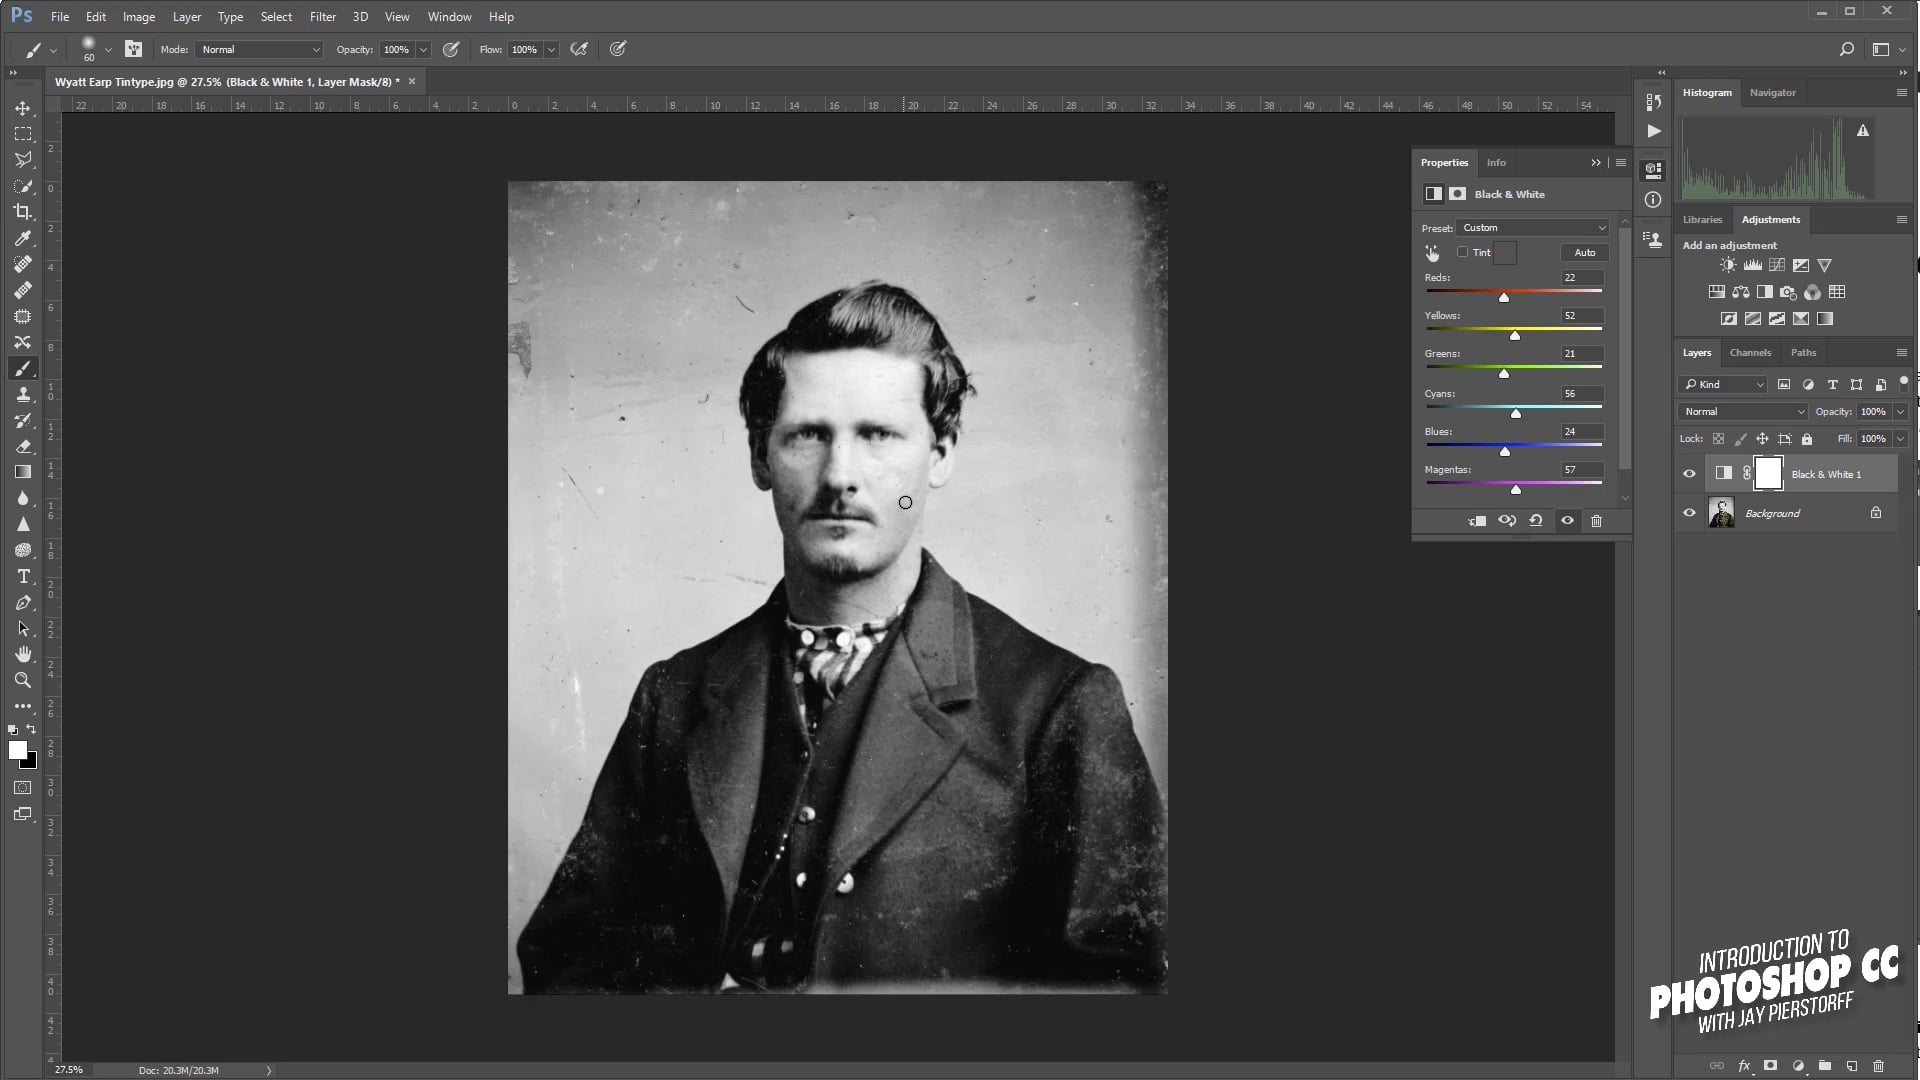Add a Curves adjustment layer
The width and height of the screenshot is (1920, 1080).
[x=1776, y=265]
